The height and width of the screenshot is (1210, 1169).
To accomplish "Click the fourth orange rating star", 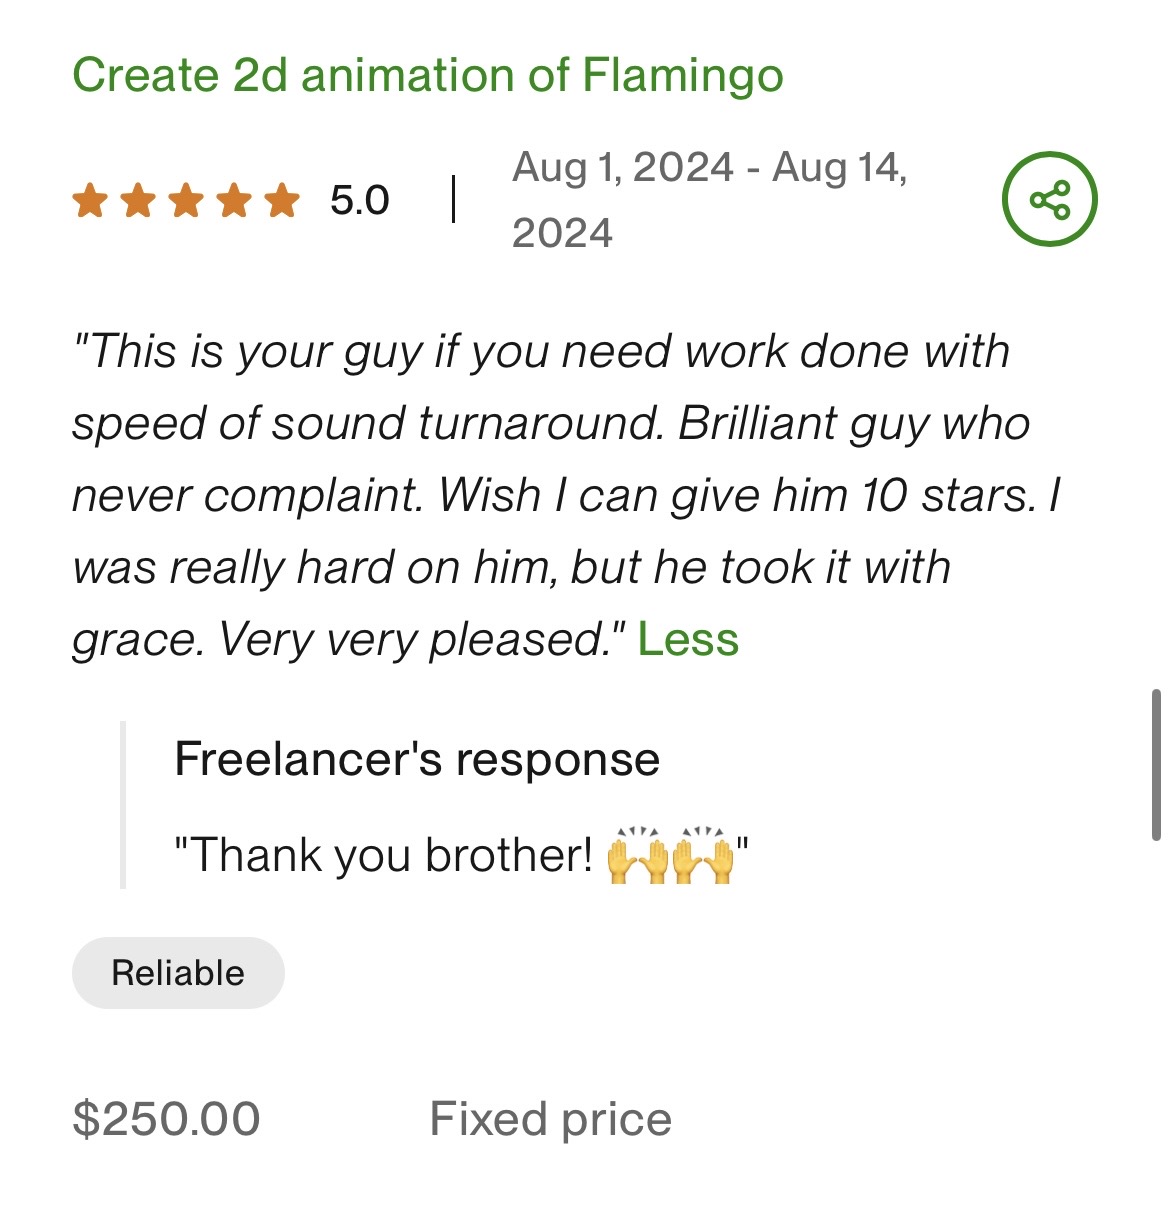I will click(x=234, y=200).
